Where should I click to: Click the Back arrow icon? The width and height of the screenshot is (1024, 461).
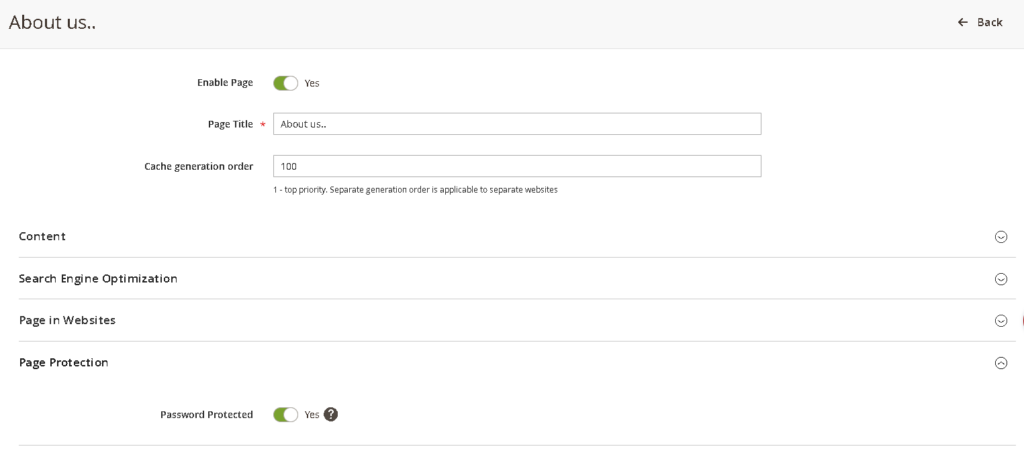tap(963, 22)
